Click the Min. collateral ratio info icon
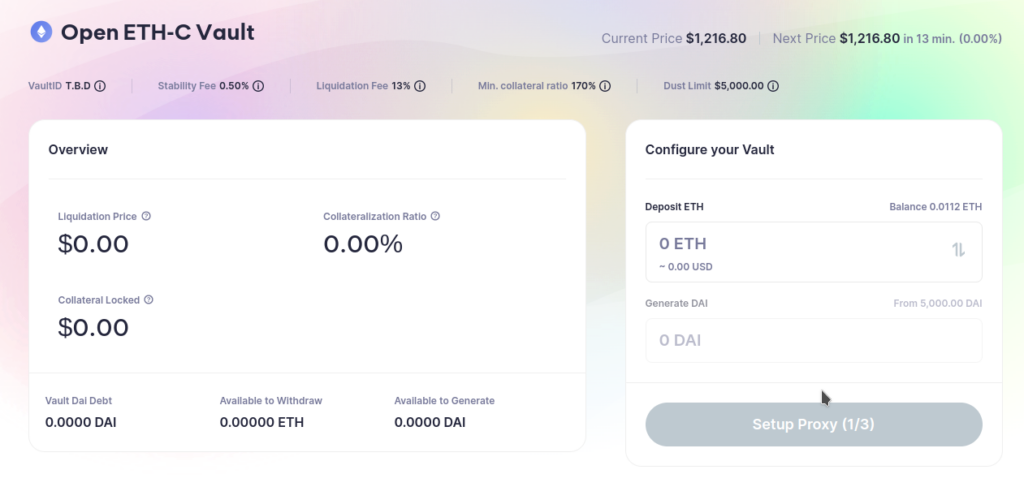 coord(604,86)
